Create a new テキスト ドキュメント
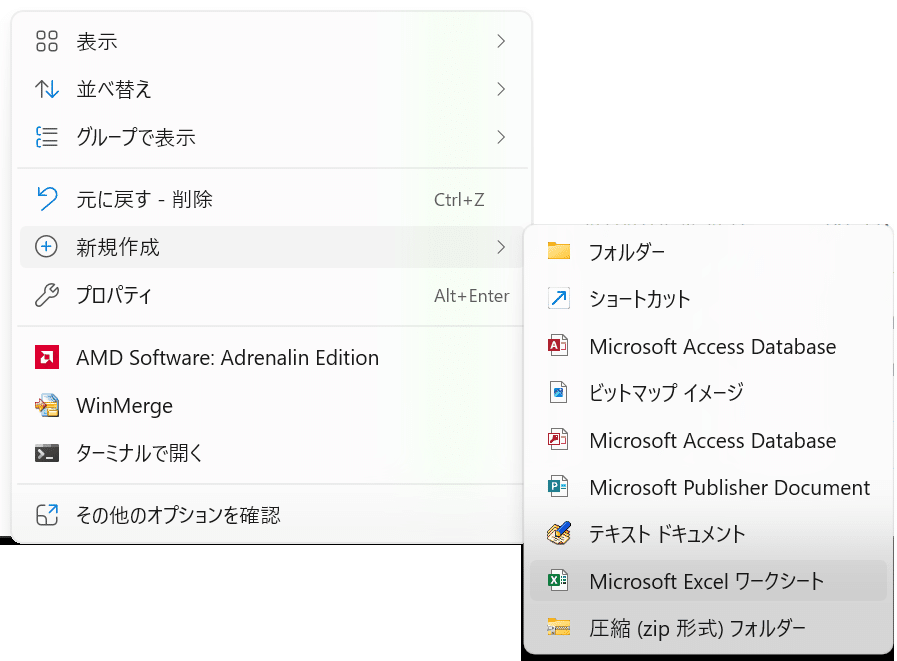 pyautogui.click(x=708, y=533)
